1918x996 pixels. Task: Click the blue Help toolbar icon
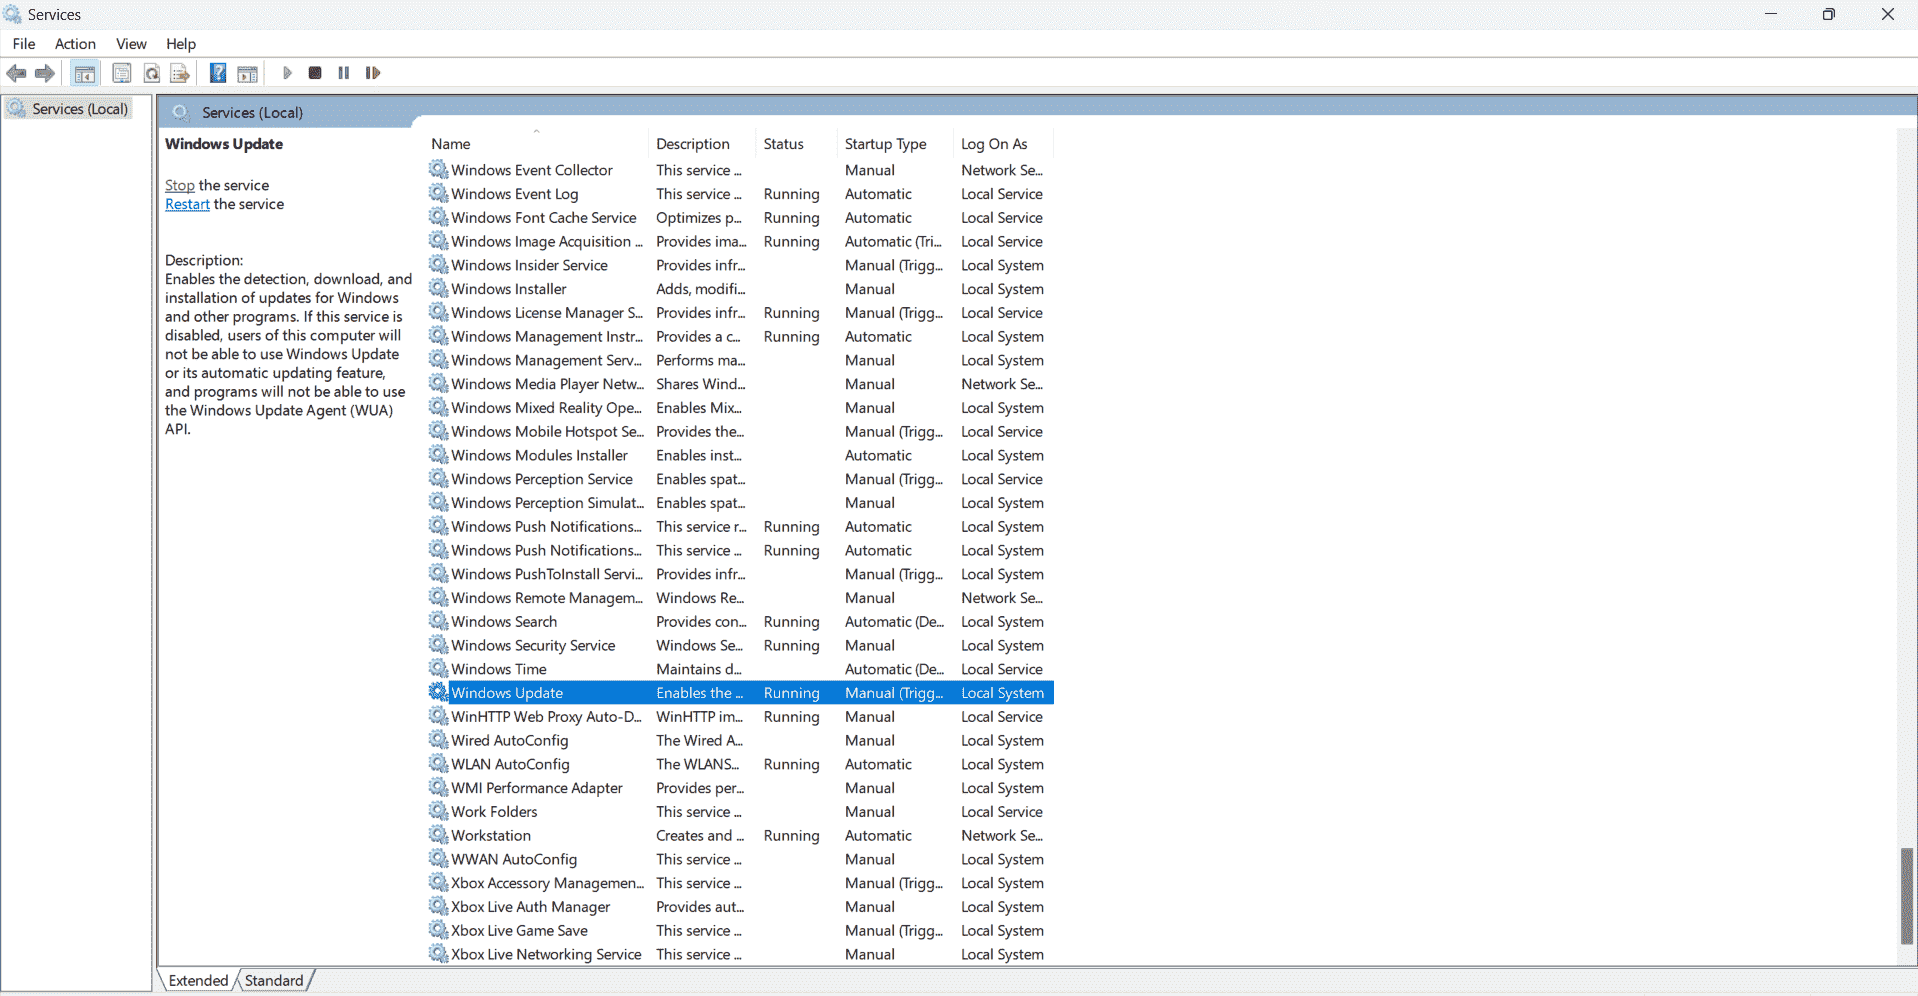218,73
